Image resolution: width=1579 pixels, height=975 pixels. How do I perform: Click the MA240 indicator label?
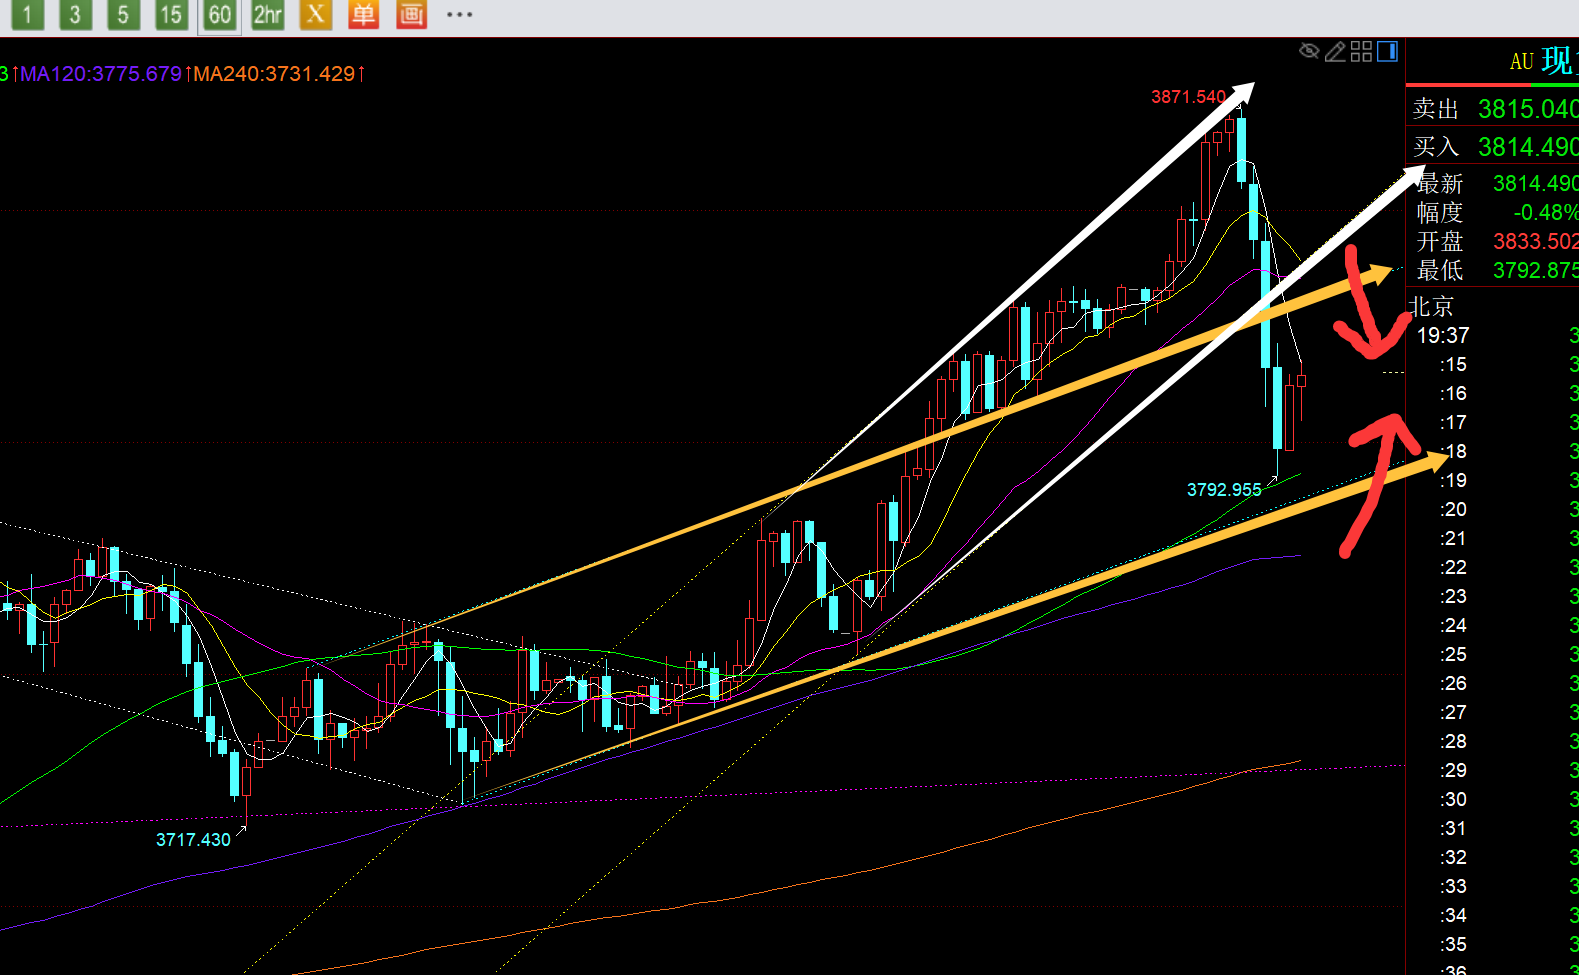[x=274, y=74]
